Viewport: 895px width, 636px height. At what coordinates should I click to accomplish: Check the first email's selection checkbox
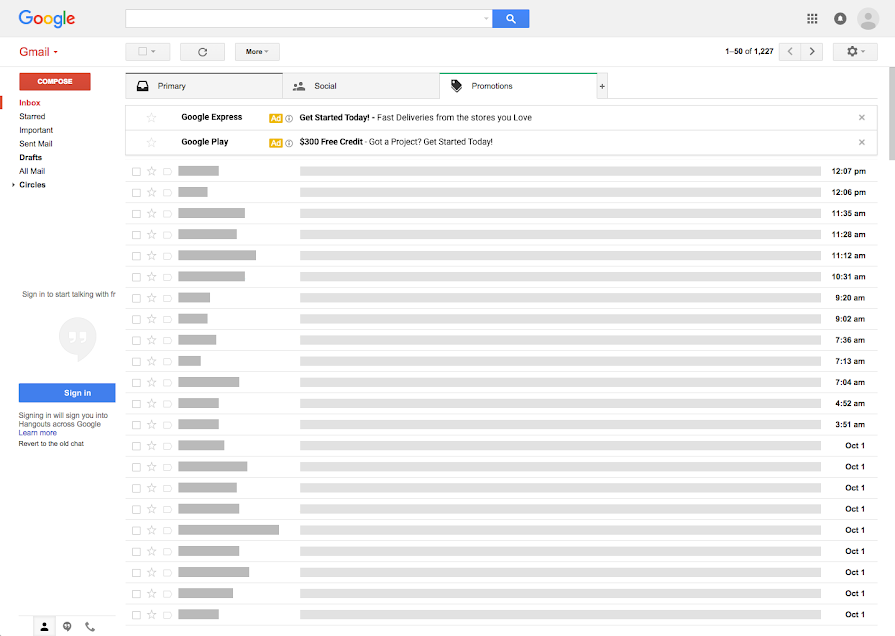tap(135, 171)
